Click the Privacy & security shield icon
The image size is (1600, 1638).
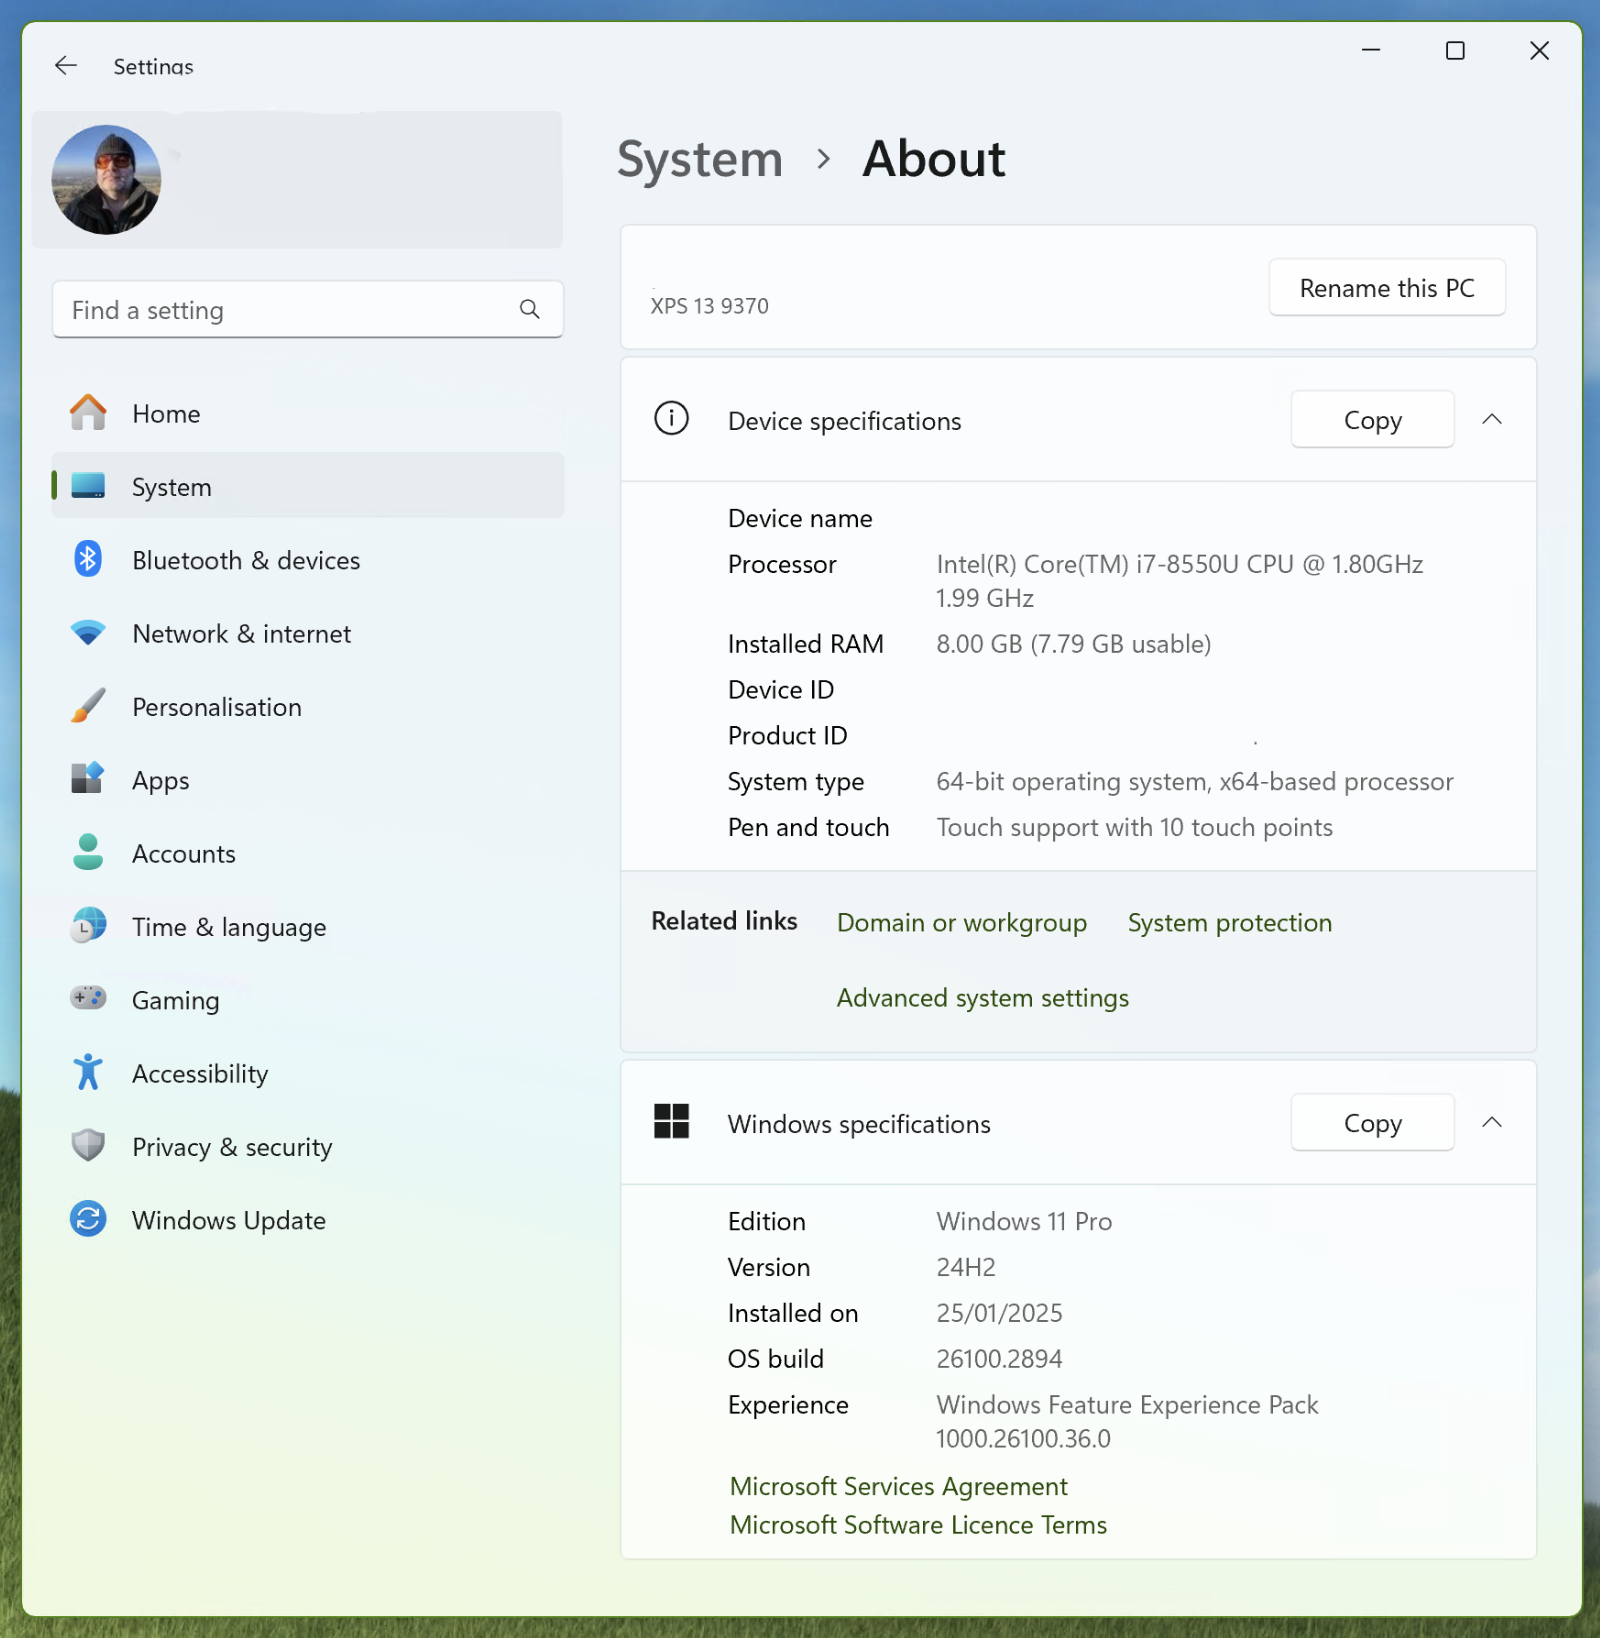coord(88,1145)
